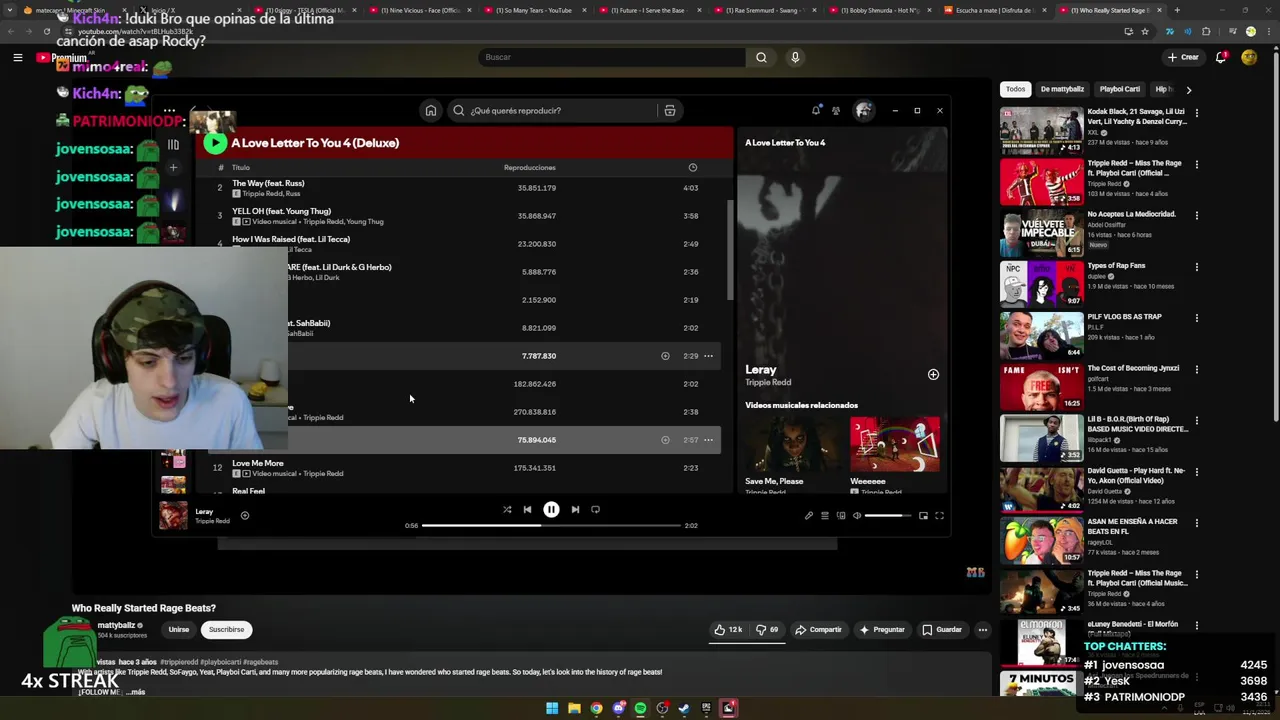
Task: Open the Spotify miniplayer
Action: tap(923, 516)
